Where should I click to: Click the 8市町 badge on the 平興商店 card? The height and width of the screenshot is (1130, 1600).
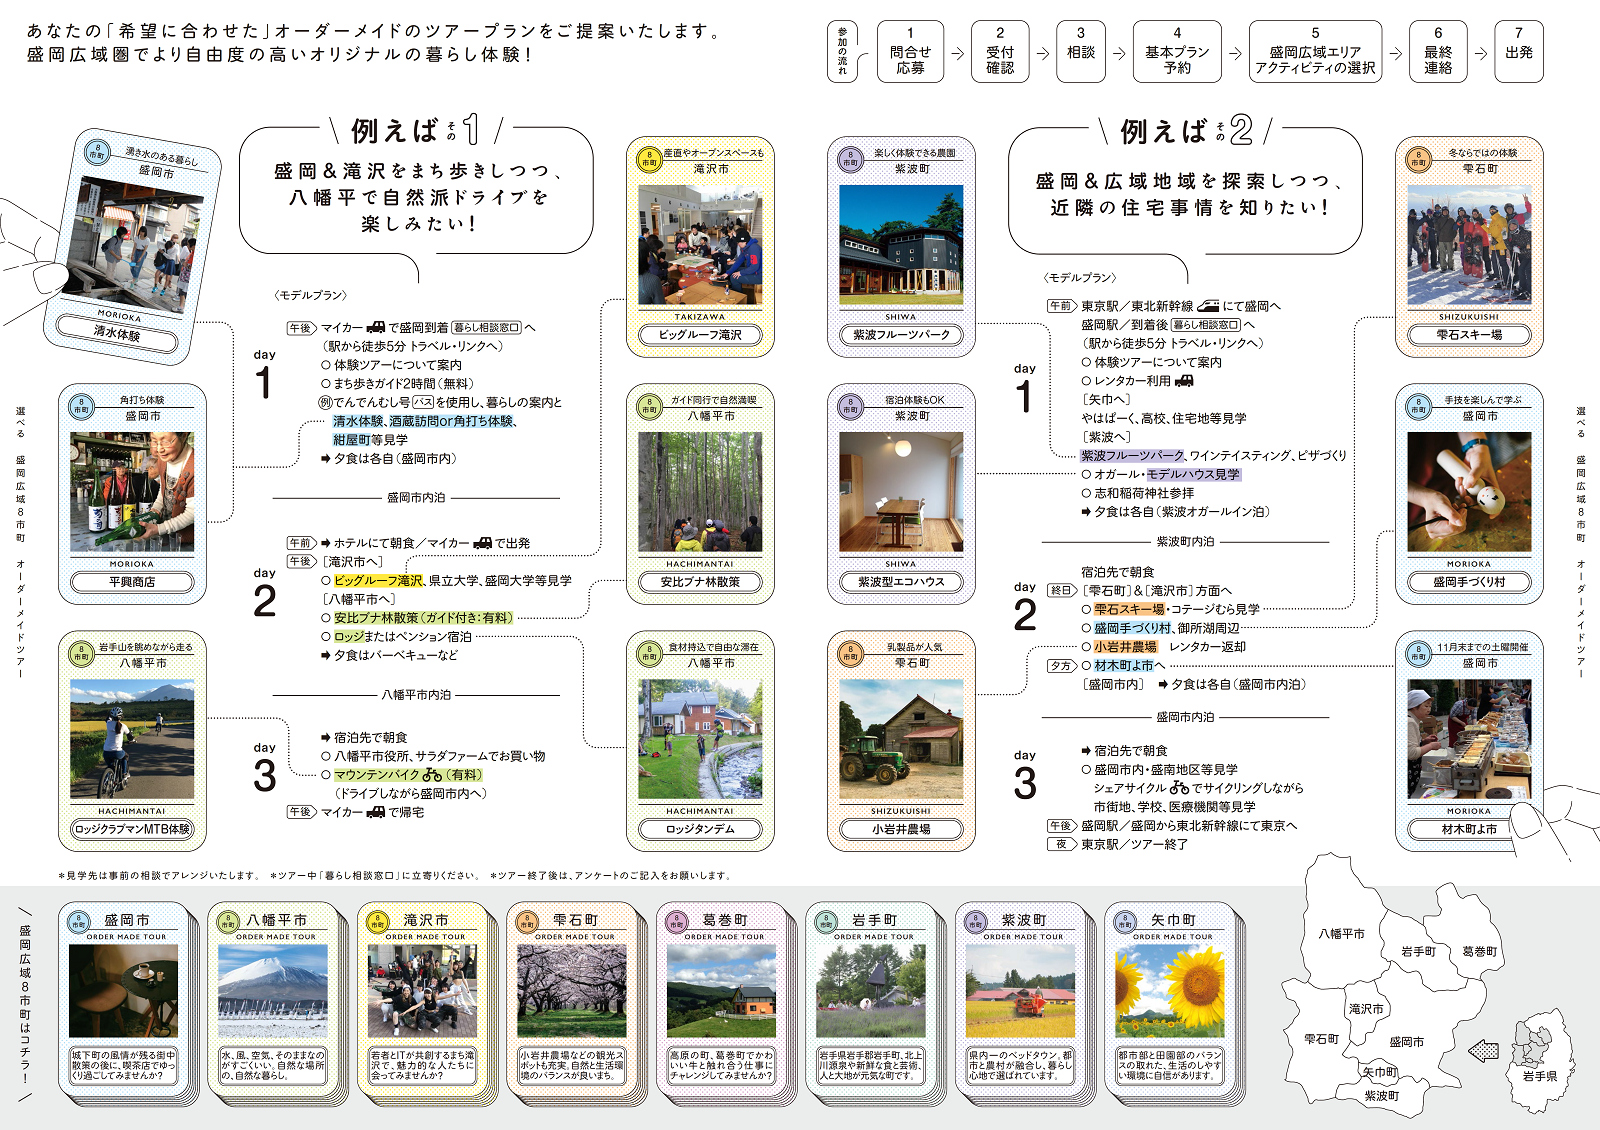81,406
